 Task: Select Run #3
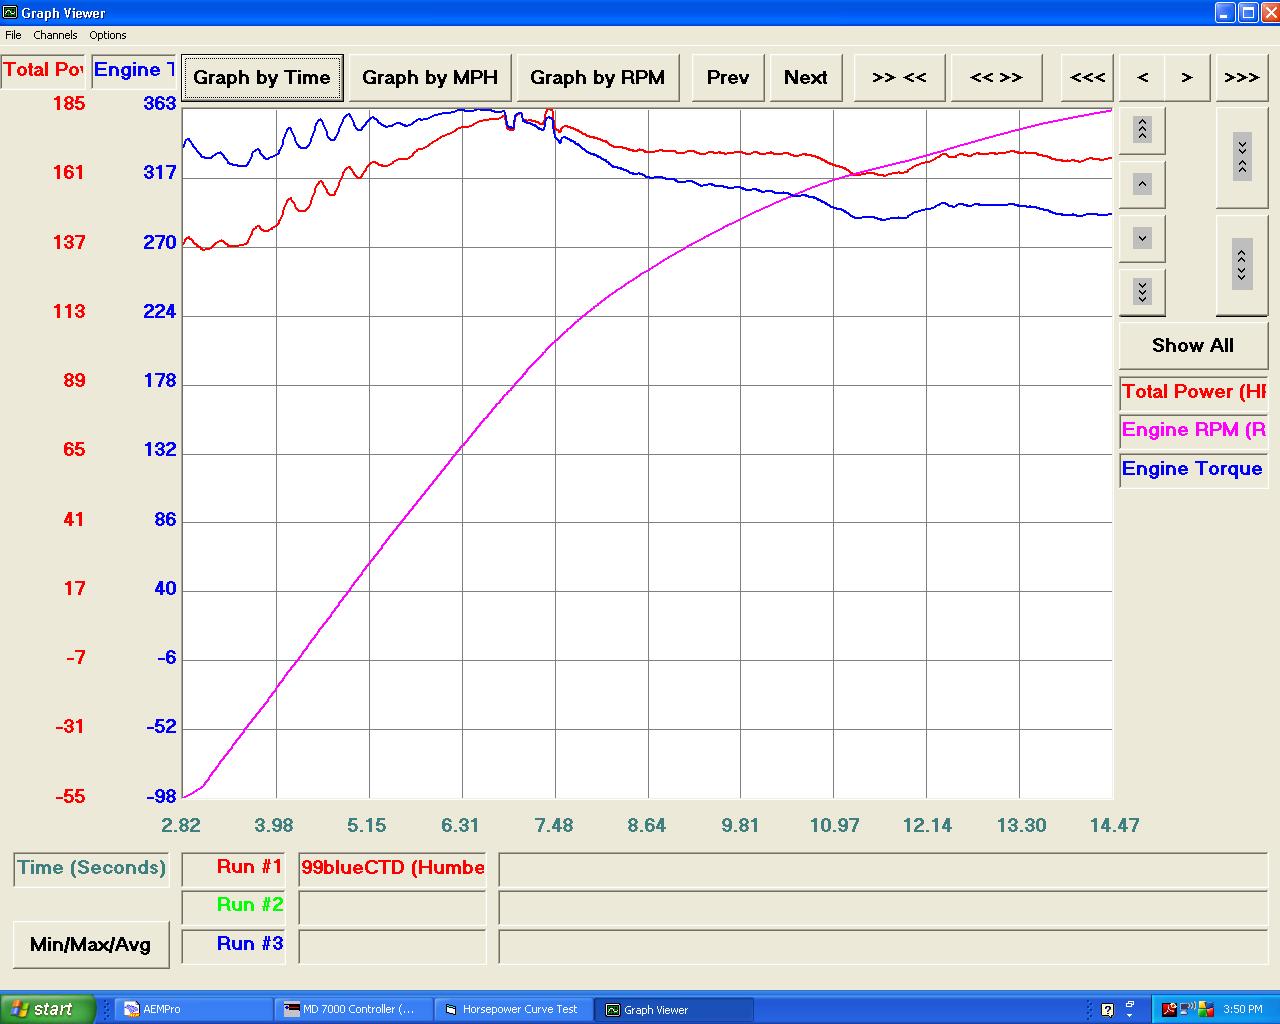click(234, 945)
